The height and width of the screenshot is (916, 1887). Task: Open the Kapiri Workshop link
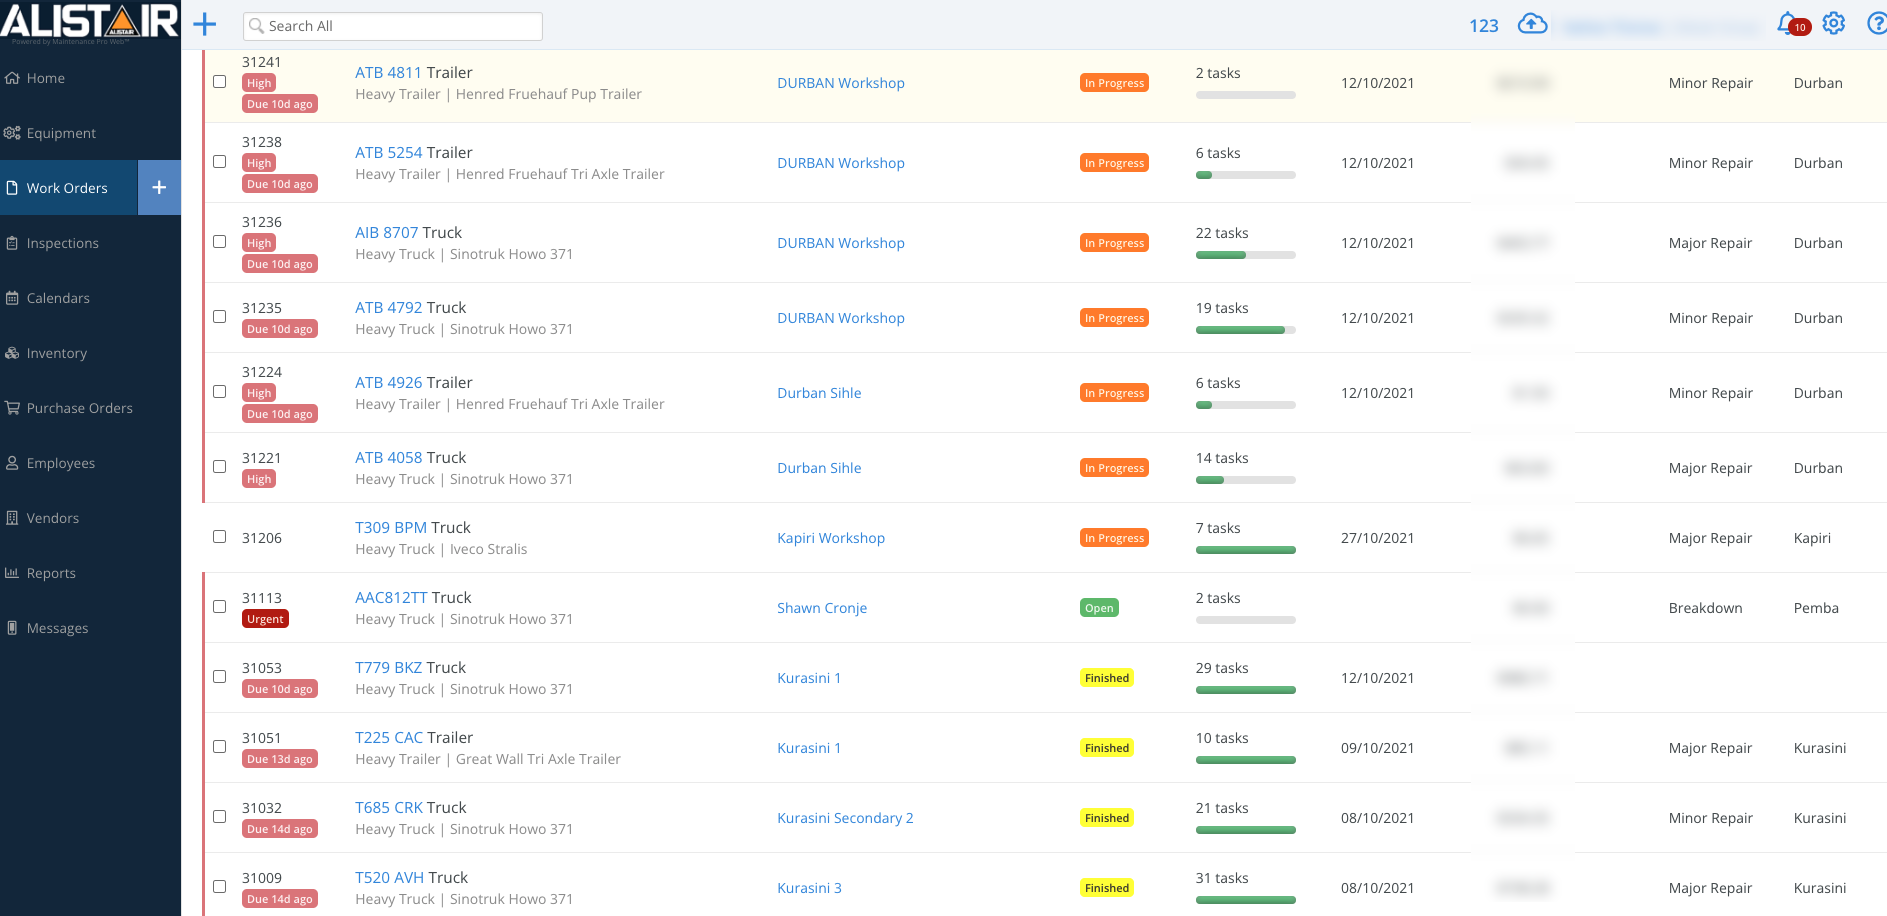[x=831, y=538]
